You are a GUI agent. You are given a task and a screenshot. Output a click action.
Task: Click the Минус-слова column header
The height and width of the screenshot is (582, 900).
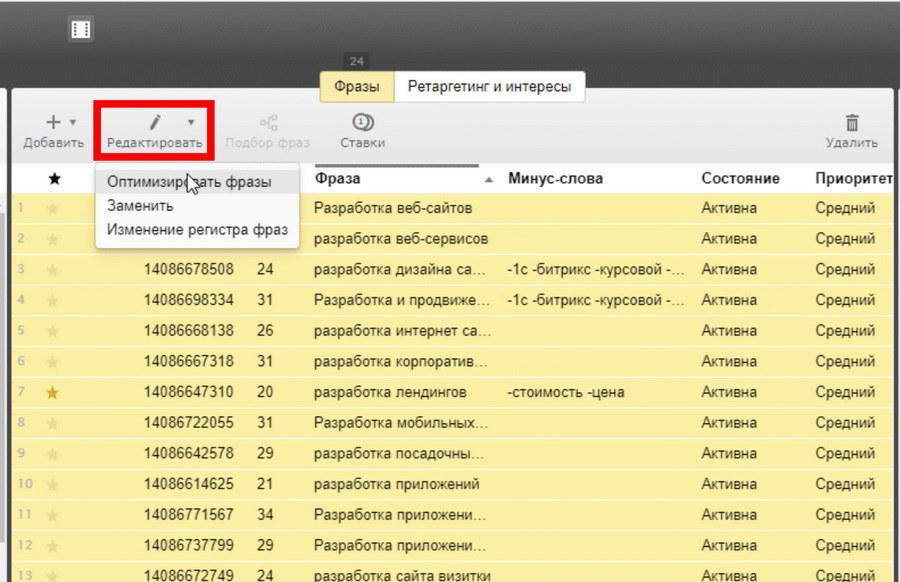555,178
